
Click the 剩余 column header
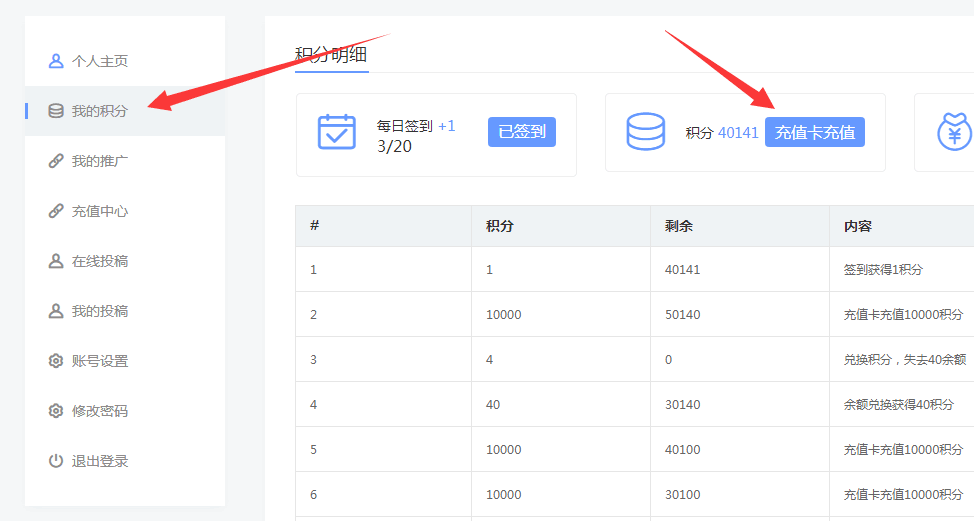(x=678, y=226)
